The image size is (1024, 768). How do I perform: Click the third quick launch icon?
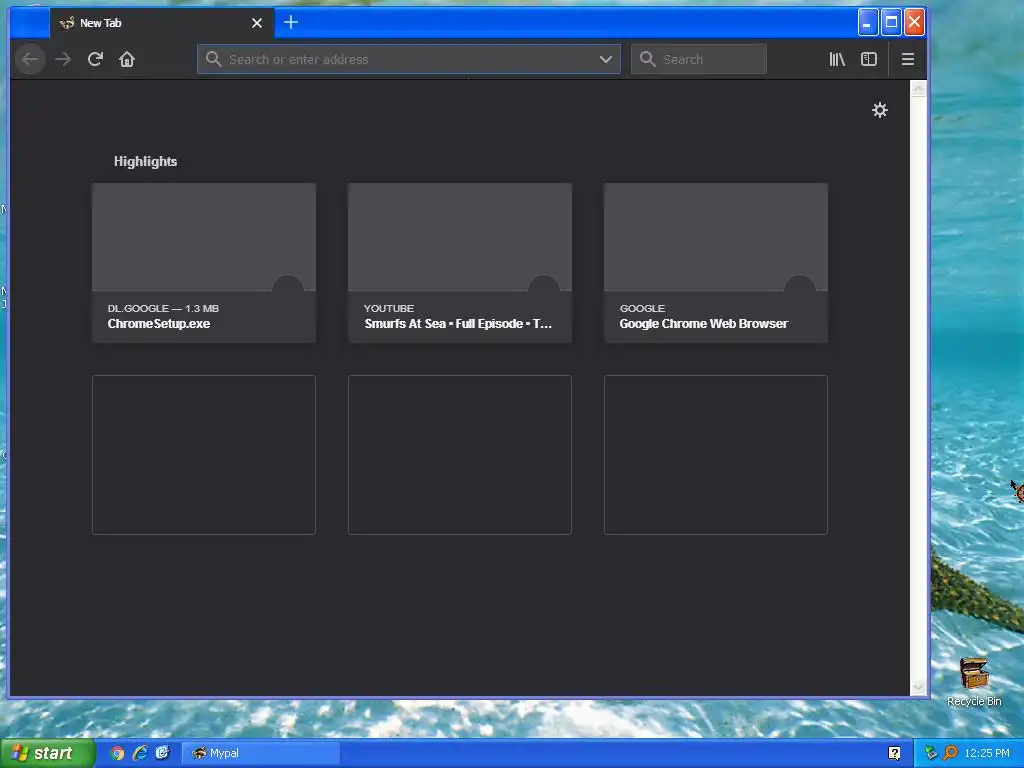(162, 753)
